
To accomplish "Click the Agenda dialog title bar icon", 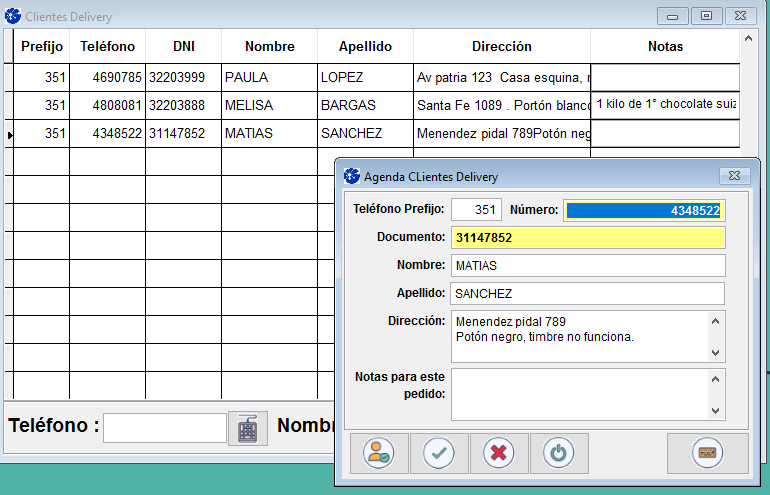I will (x=351, y=176).
